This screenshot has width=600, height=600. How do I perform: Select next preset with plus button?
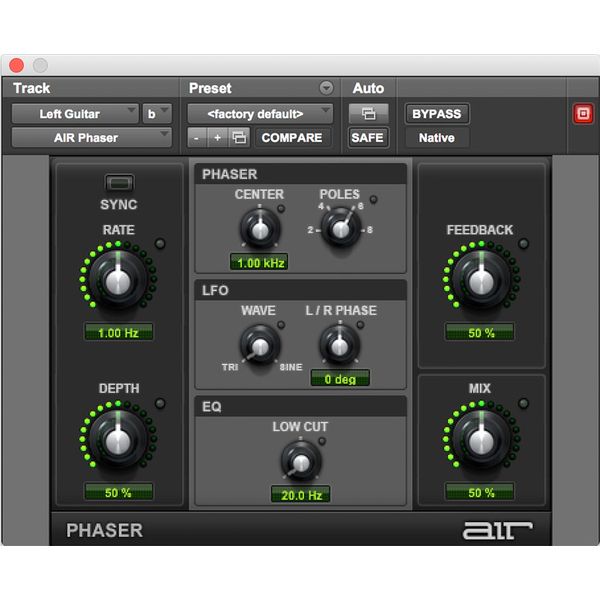point(217,137)
